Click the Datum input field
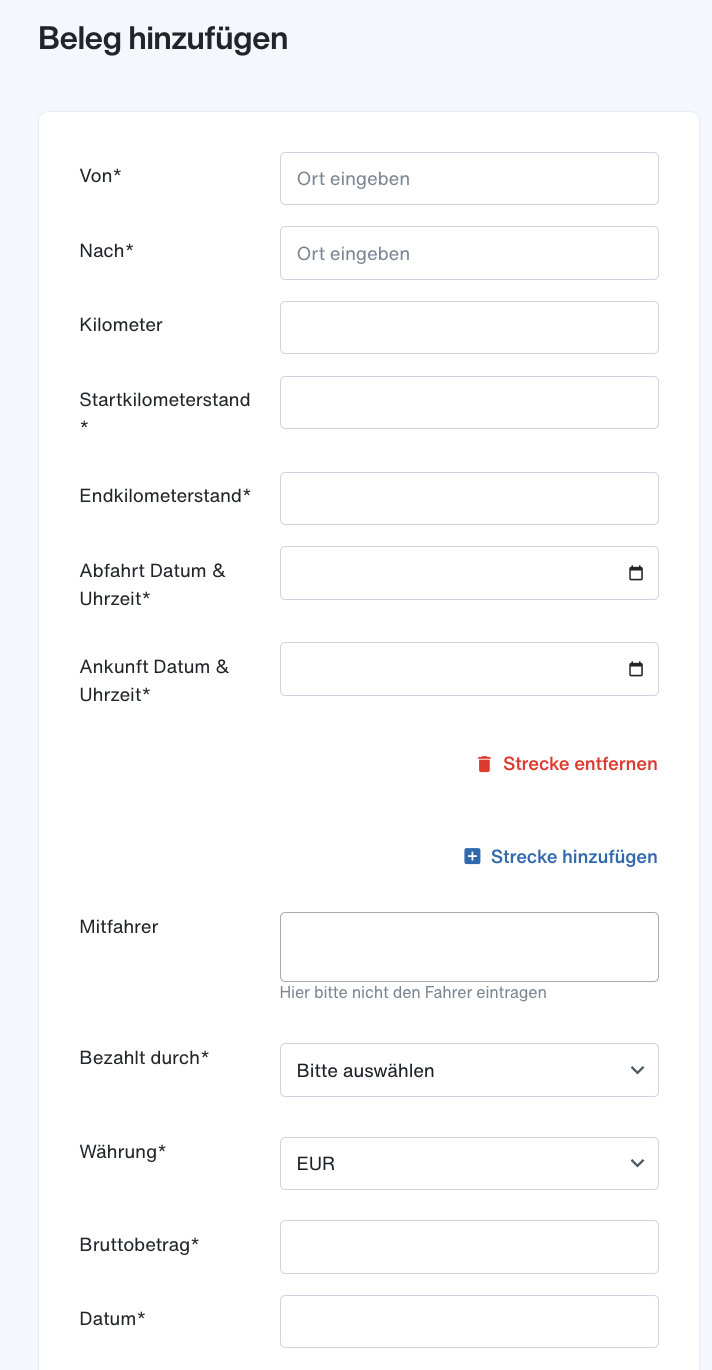 tap(469, 1321)
